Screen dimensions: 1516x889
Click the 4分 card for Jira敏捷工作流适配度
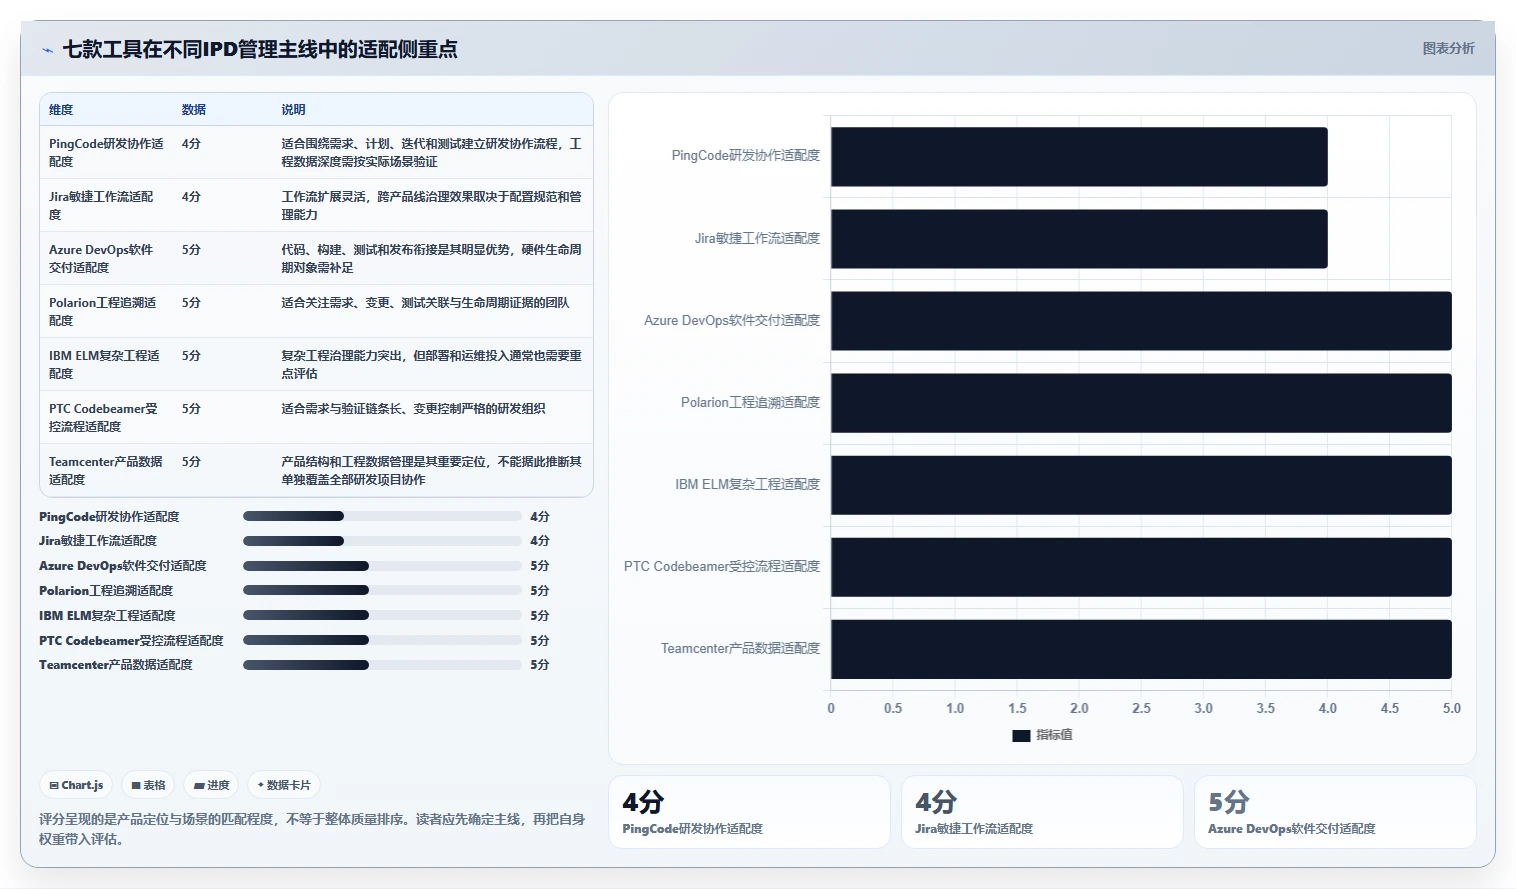point(1042,812)
